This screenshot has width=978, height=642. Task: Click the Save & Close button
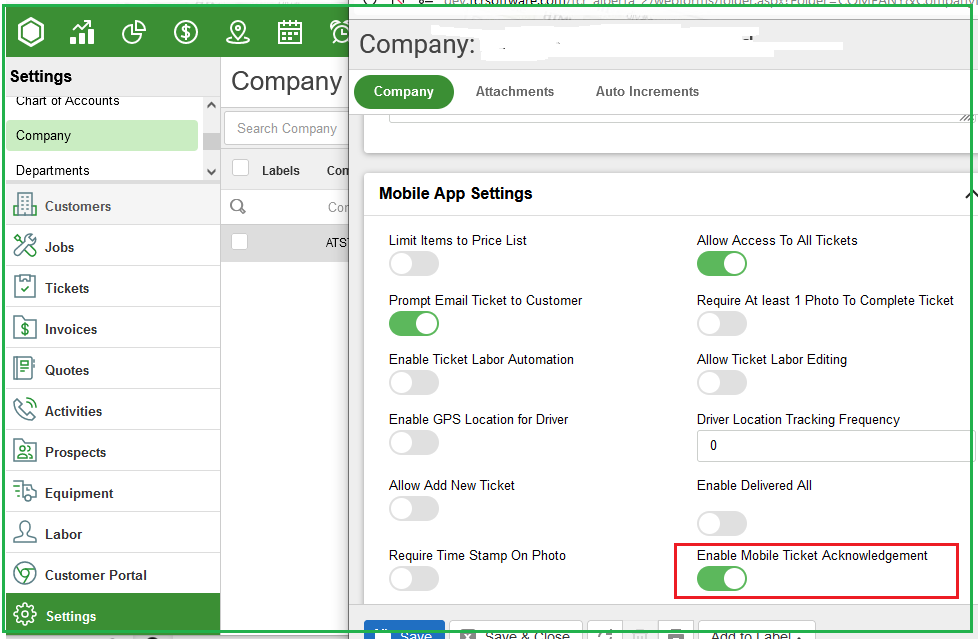point(516,631)
